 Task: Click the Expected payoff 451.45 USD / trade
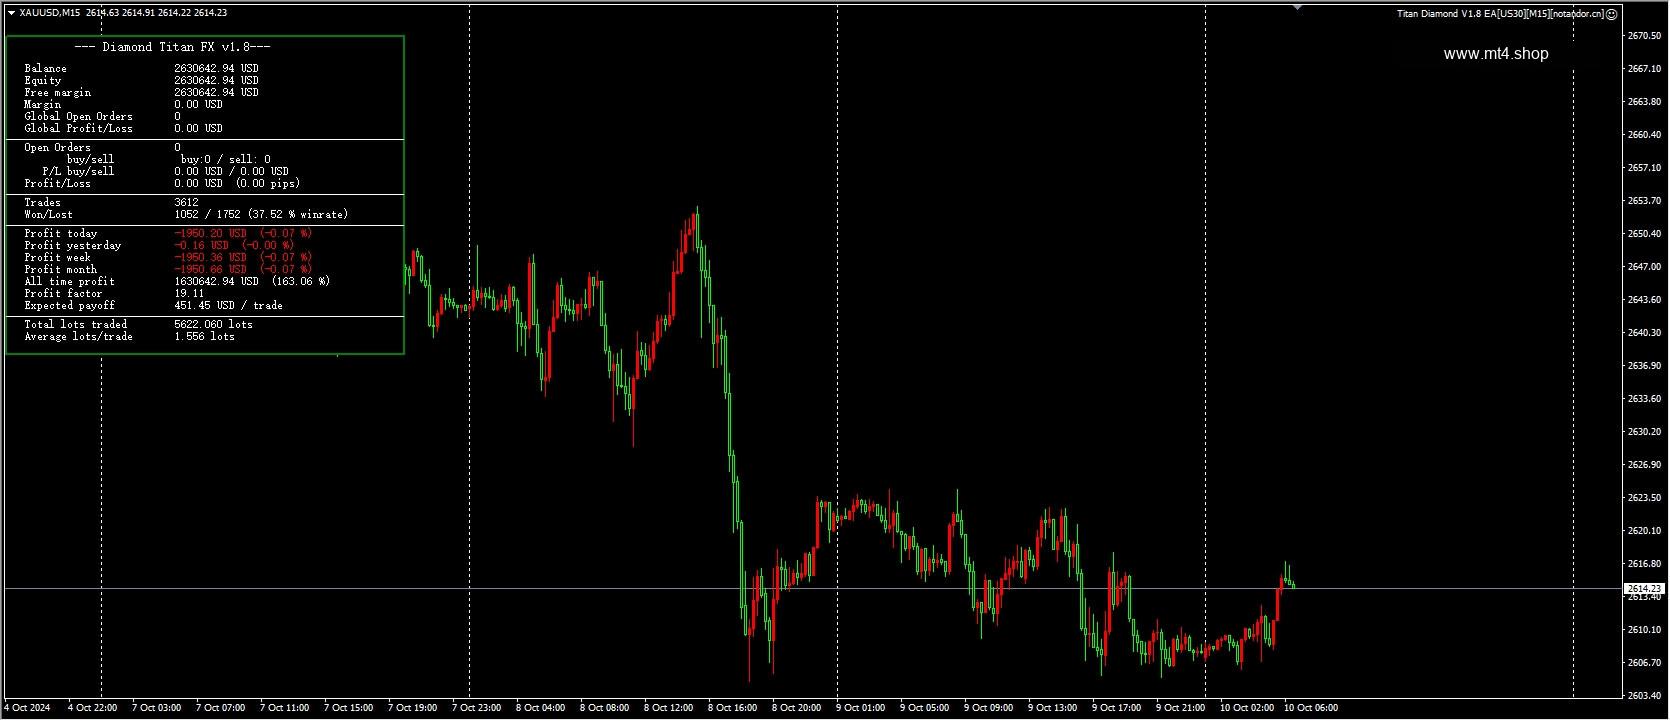click(228, 306)
